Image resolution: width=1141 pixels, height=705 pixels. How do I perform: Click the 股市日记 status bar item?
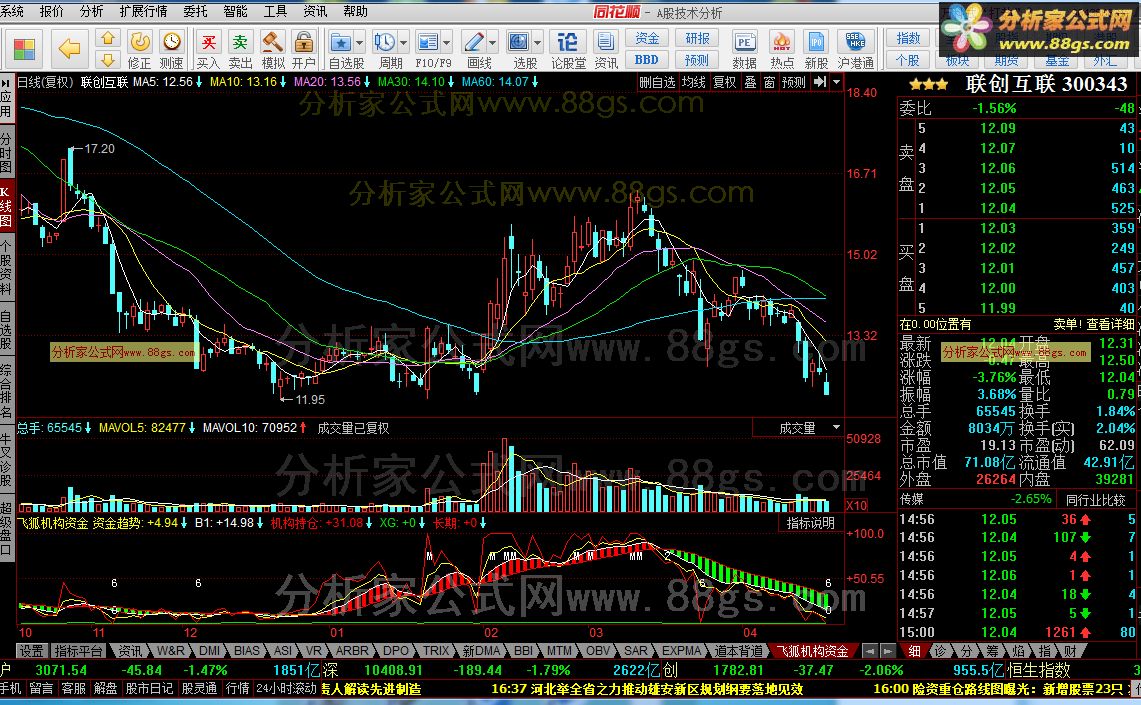[150, 688]
